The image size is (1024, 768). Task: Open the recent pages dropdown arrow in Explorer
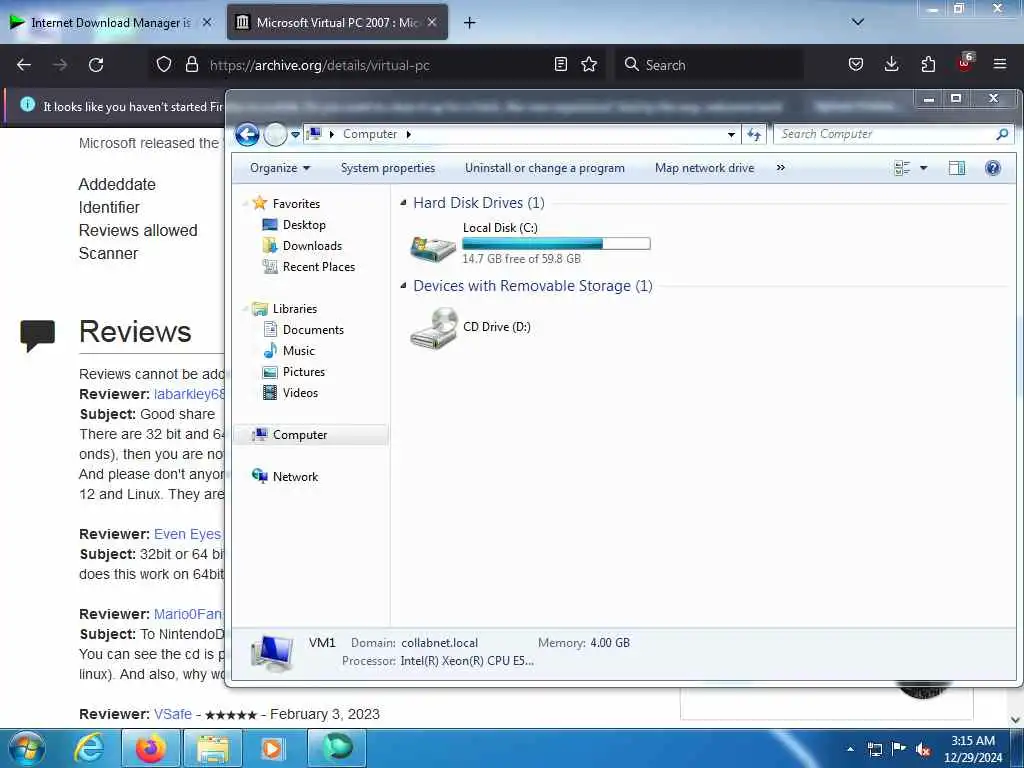click(295, 135)
